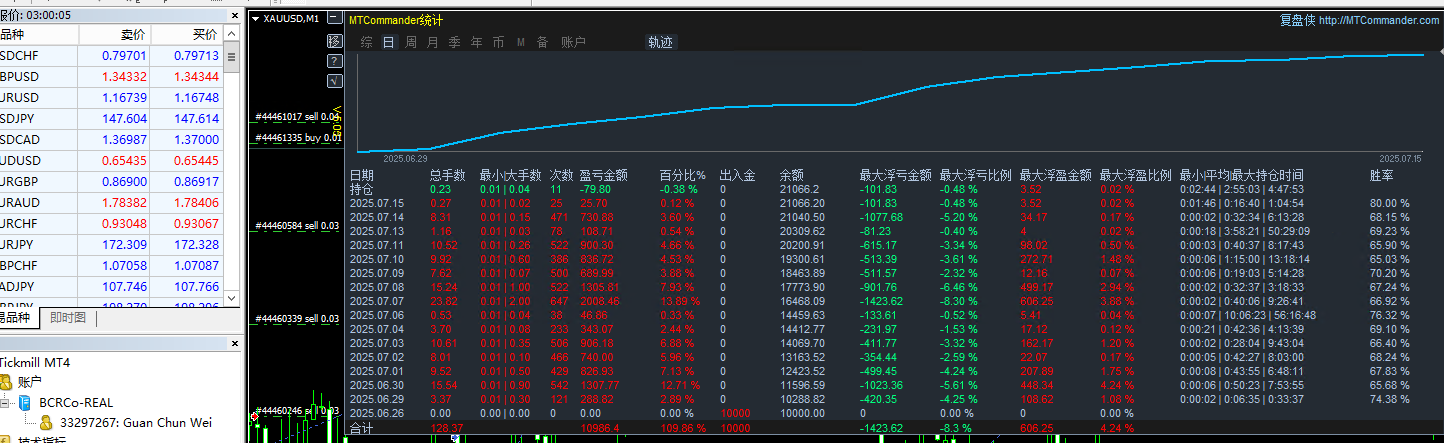Screen dimensions: 1444x443
Task: Switch to the 季 quarterly tab
Action: (x=455, y=42)
